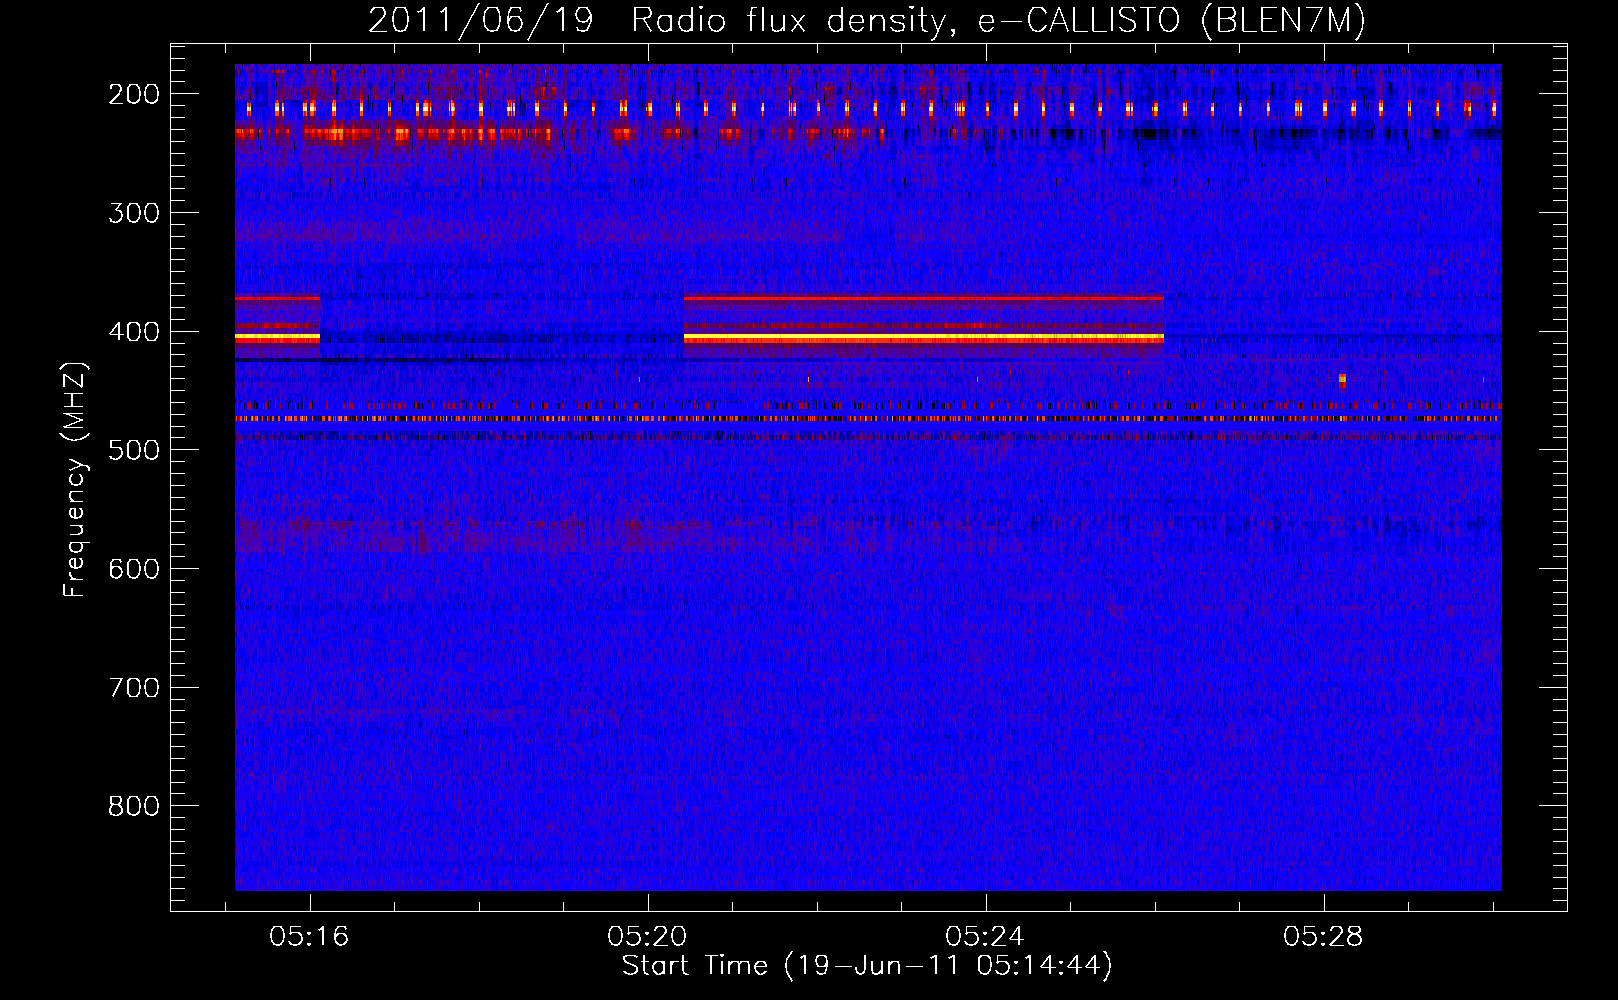Click the 700 frequency tick label
The image size is (1618, 1000).
(134, 688)
